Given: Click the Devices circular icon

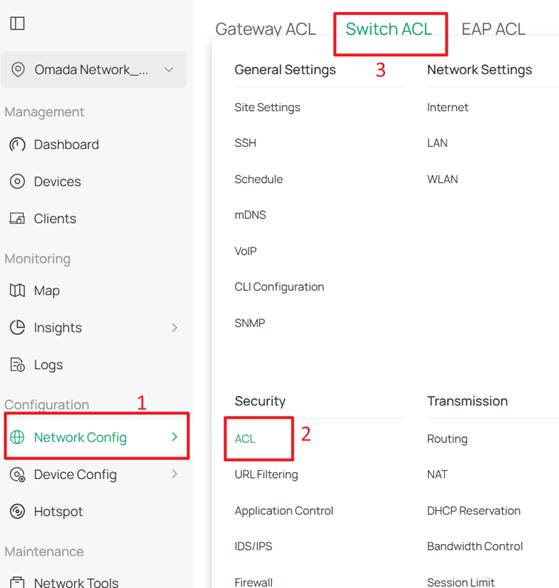Looking at the screenshot, I should tap(17, 182).
